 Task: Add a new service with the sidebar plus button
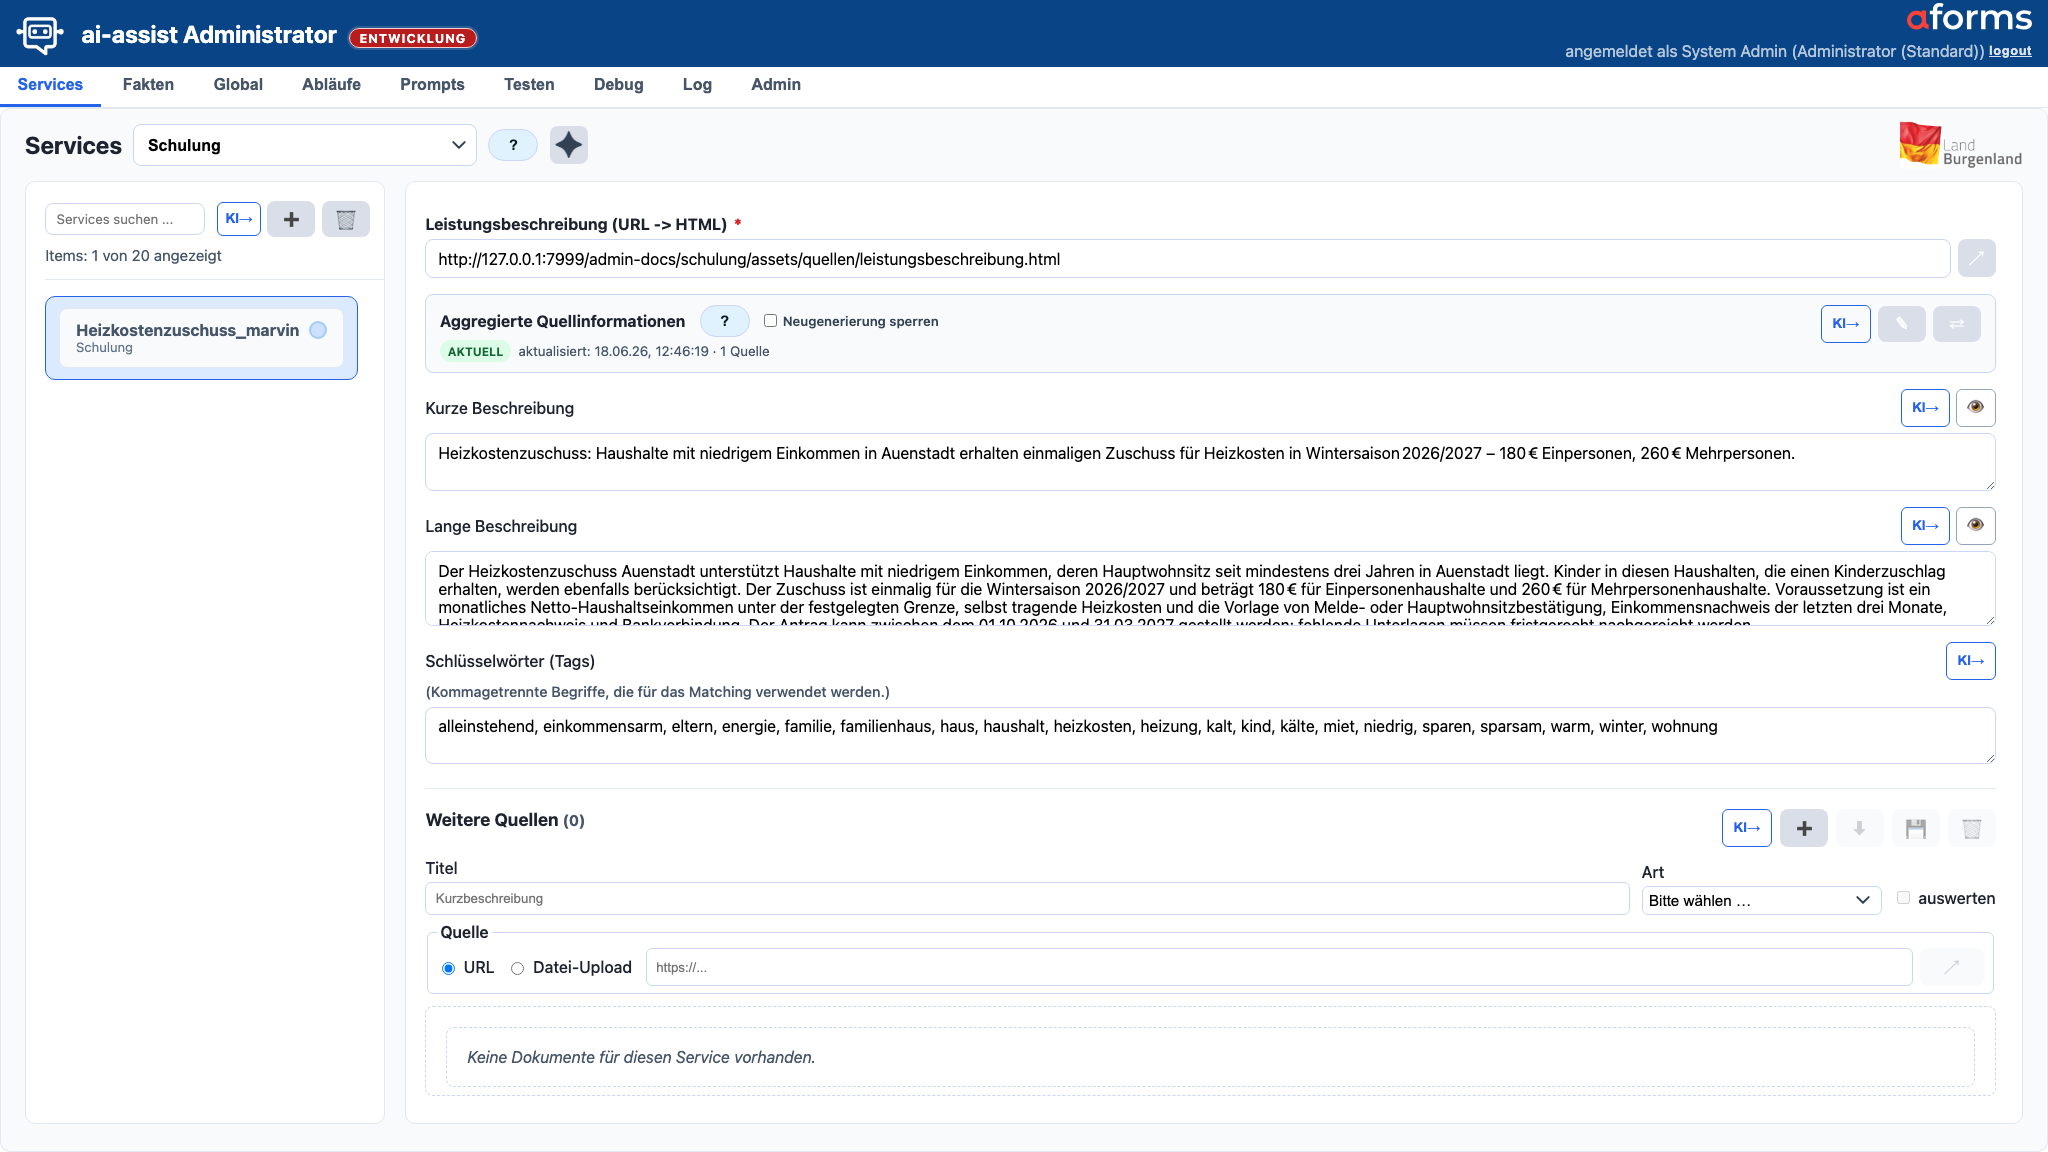291,219
